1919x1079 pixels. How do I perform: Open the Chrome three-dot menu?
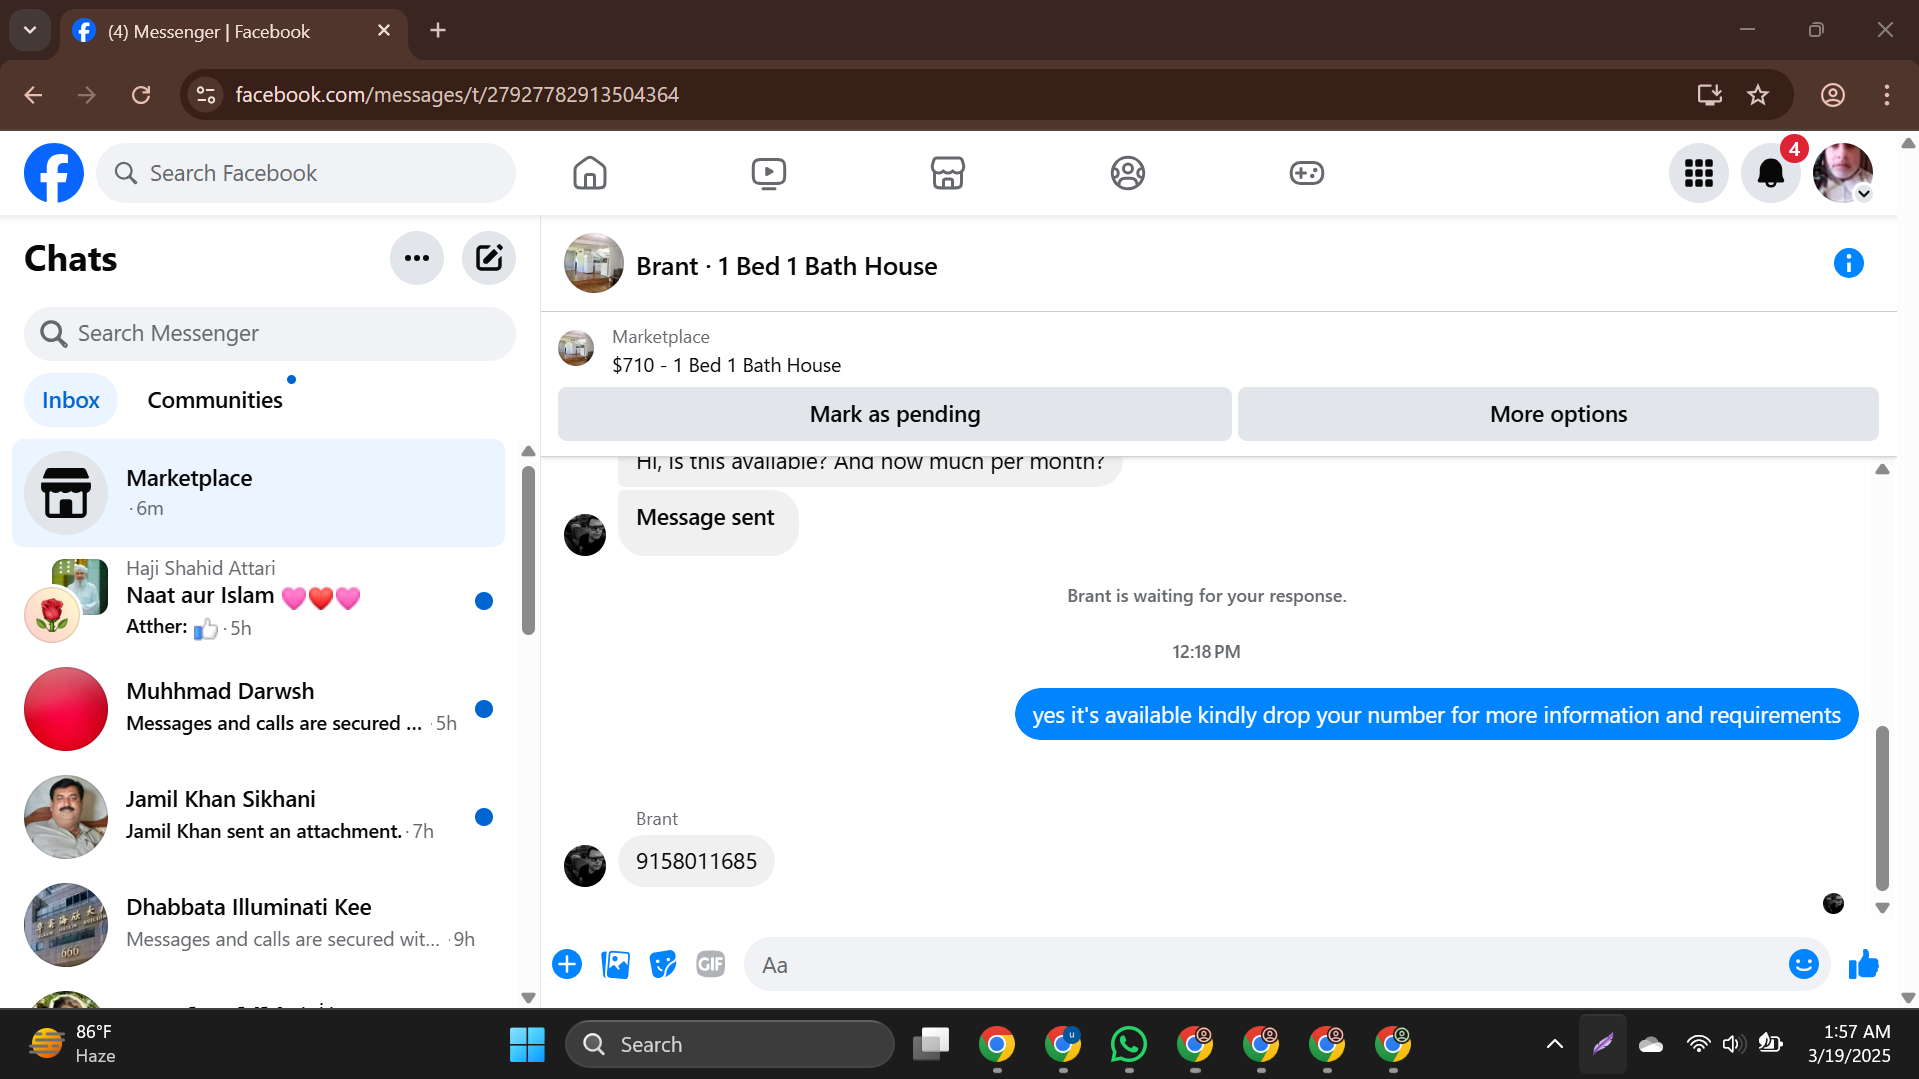tap(1886, 95)
